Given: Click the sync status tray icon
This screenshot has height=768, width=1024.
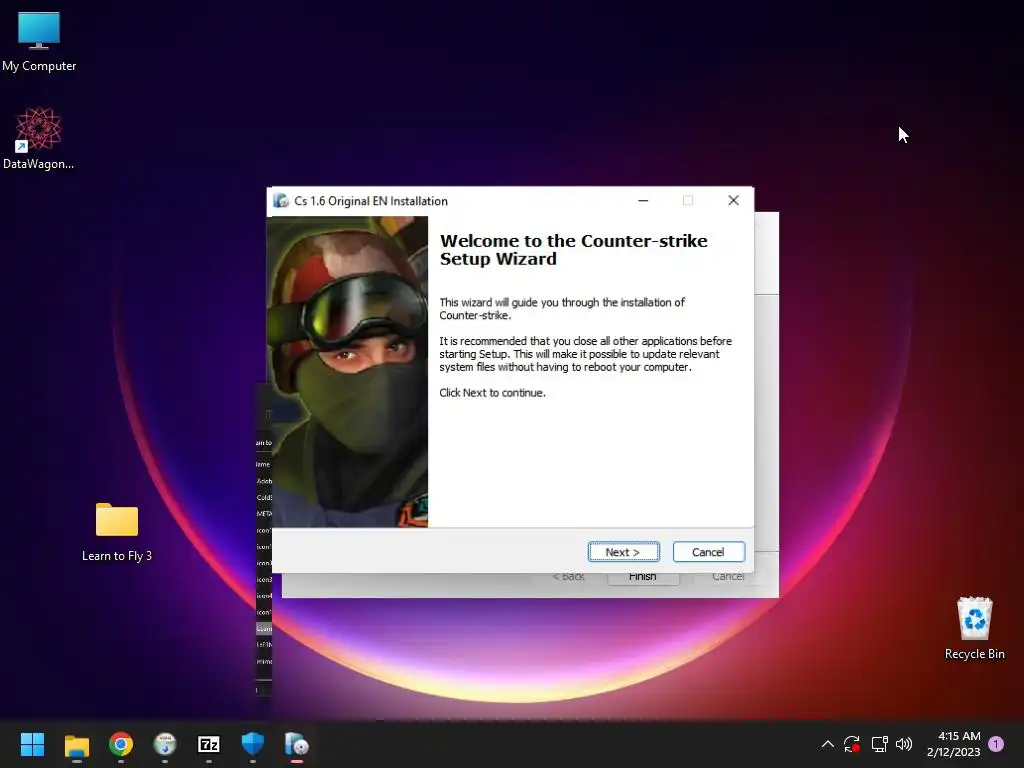Looking at the screenshot, I should (852, 744).
